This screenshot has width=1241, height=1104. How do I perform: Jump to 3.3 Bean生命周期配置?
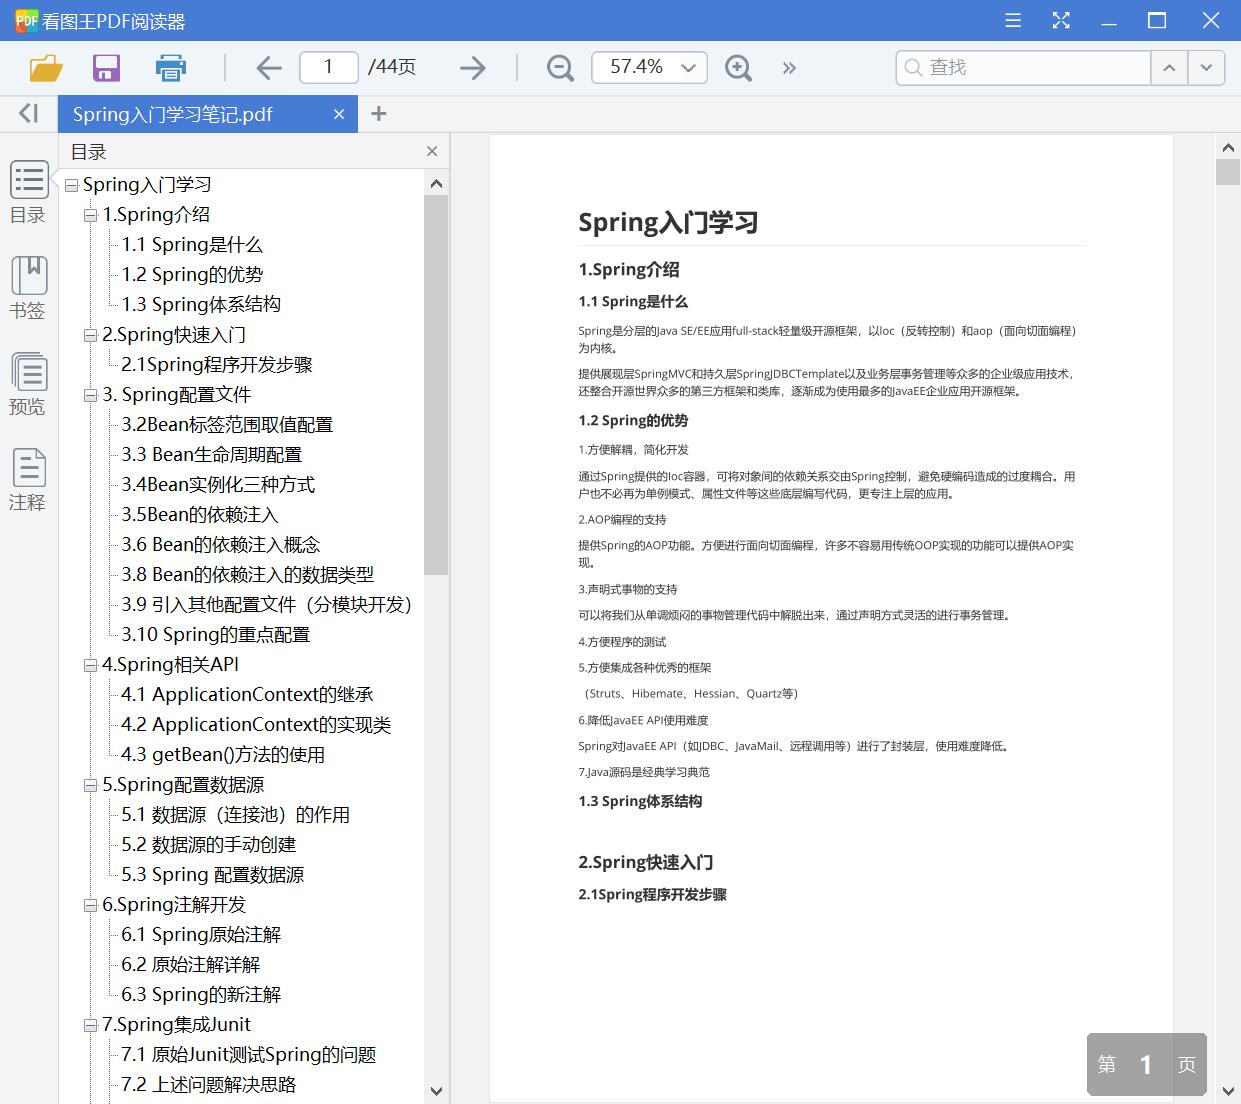pos(211,455)
